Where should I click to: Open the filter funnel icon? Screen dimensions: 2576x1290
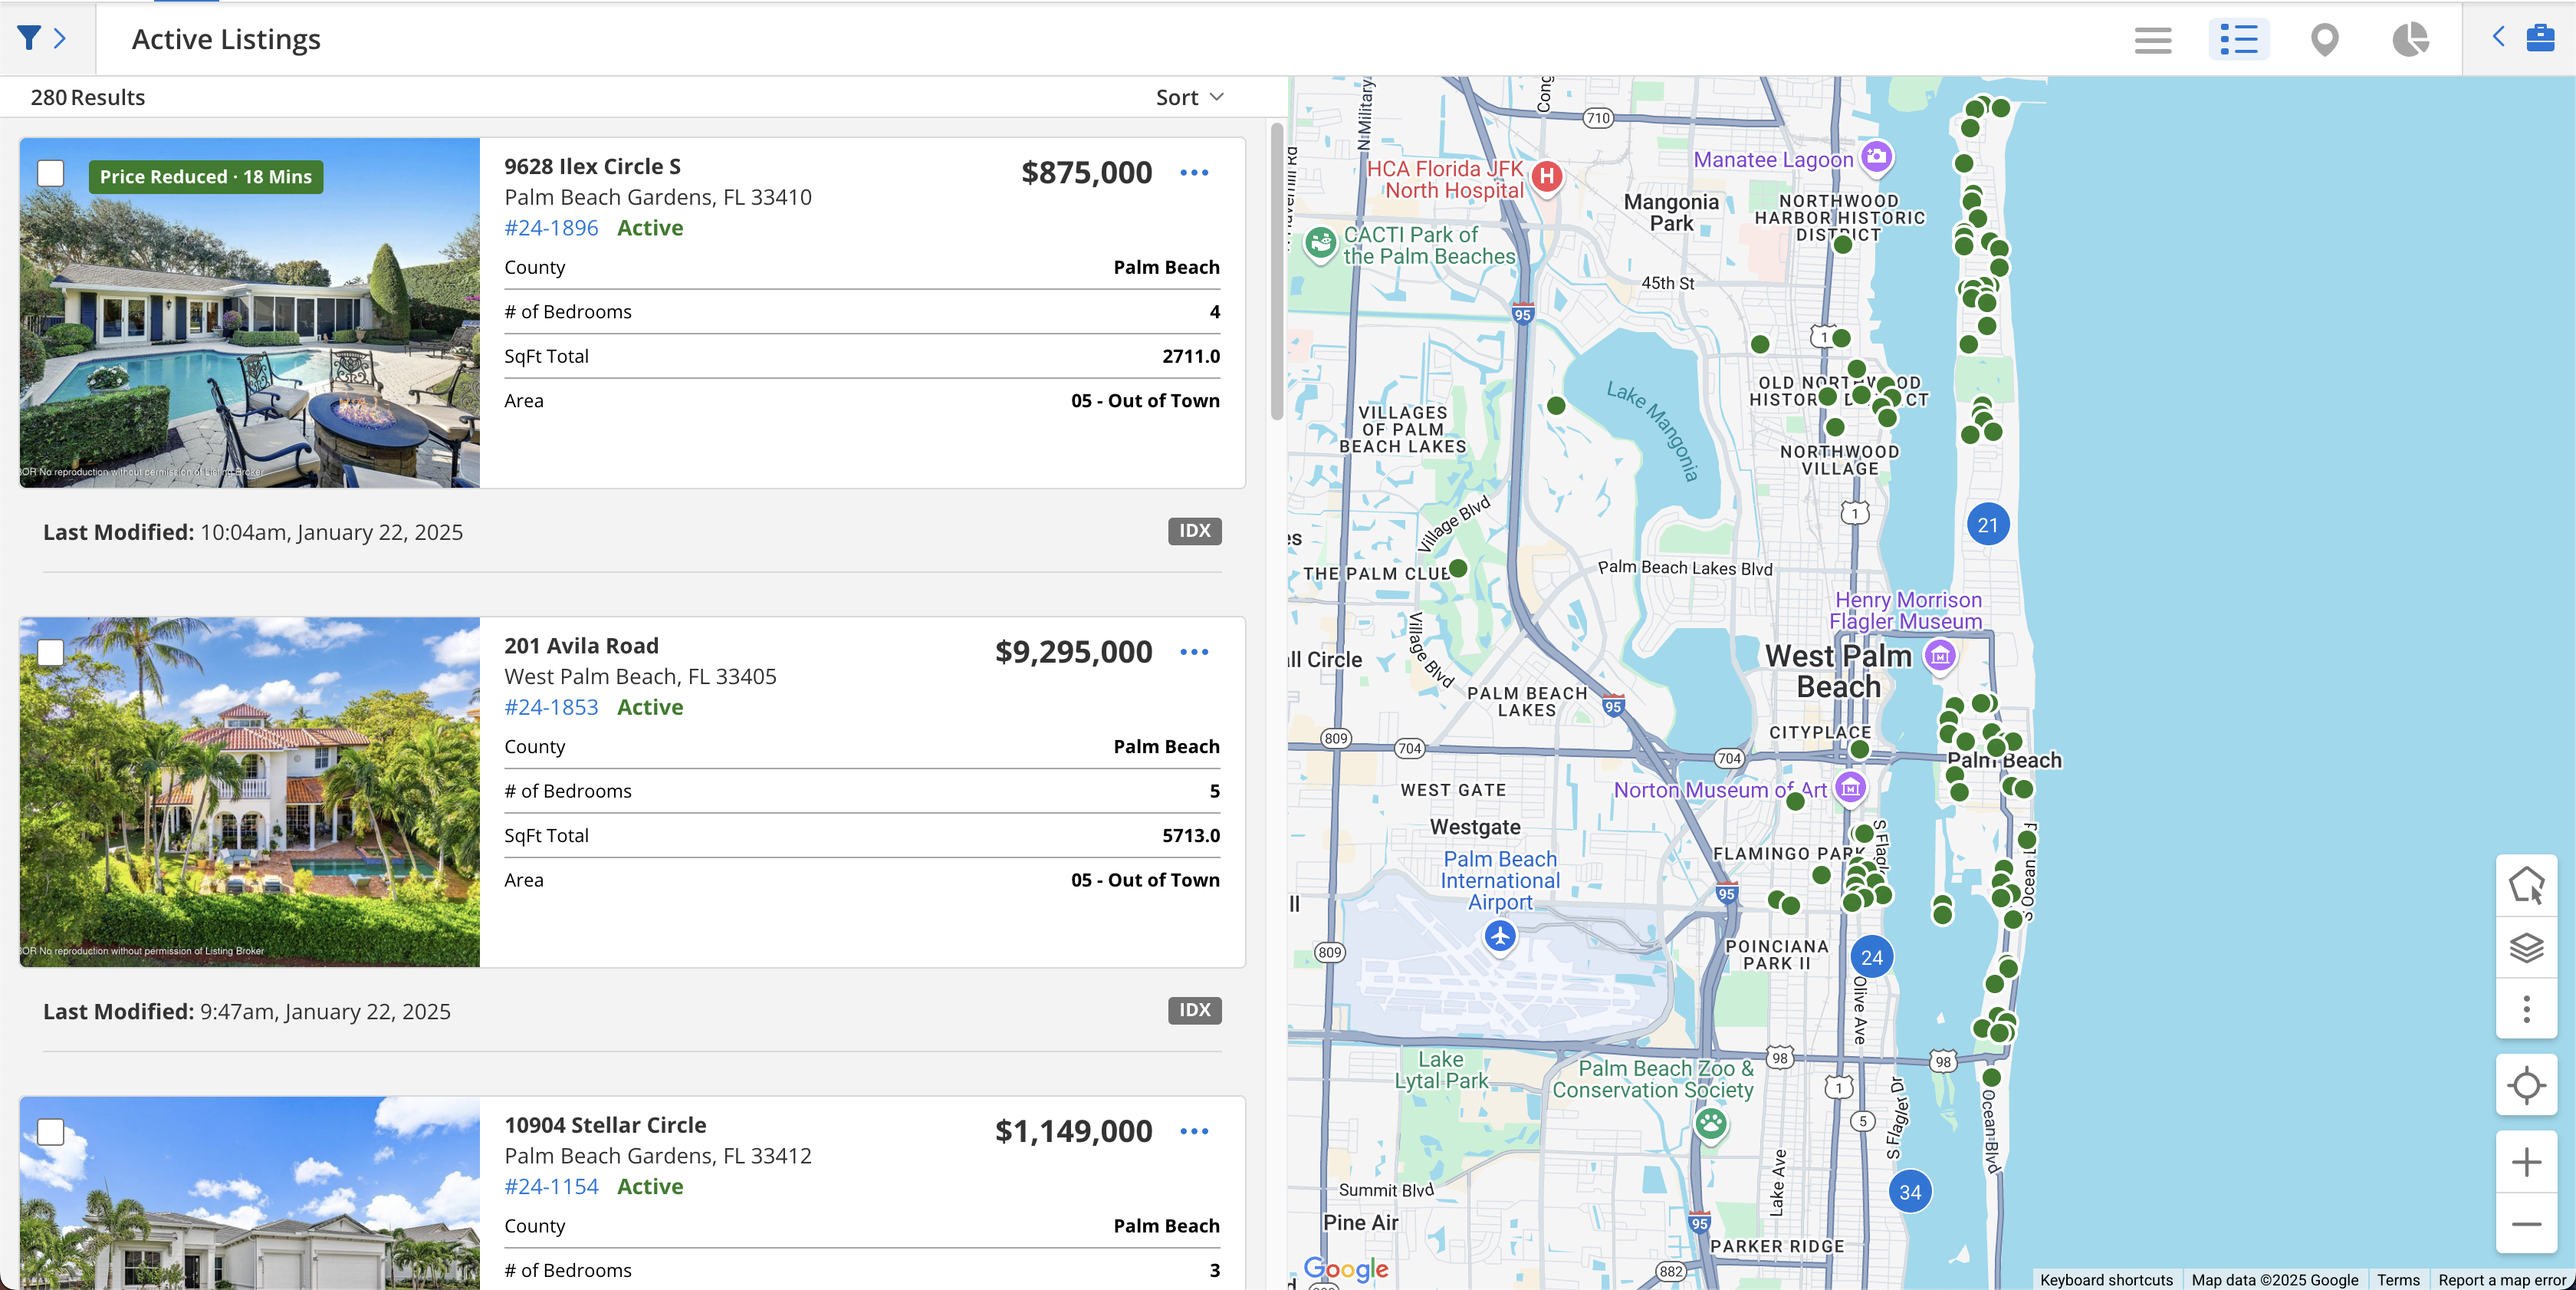pyautogui.click(x=29, y=38)
